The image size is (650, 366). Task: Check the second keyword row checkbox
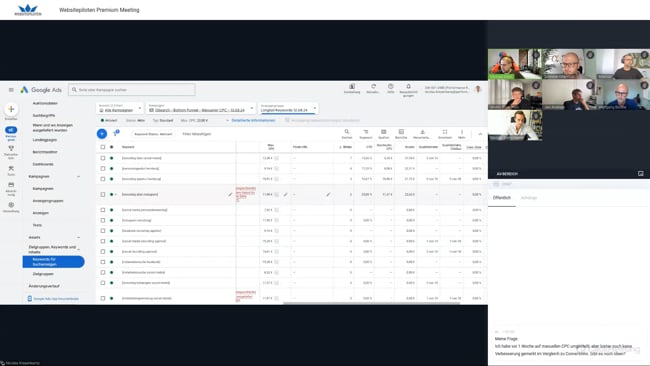pos(103,168)
